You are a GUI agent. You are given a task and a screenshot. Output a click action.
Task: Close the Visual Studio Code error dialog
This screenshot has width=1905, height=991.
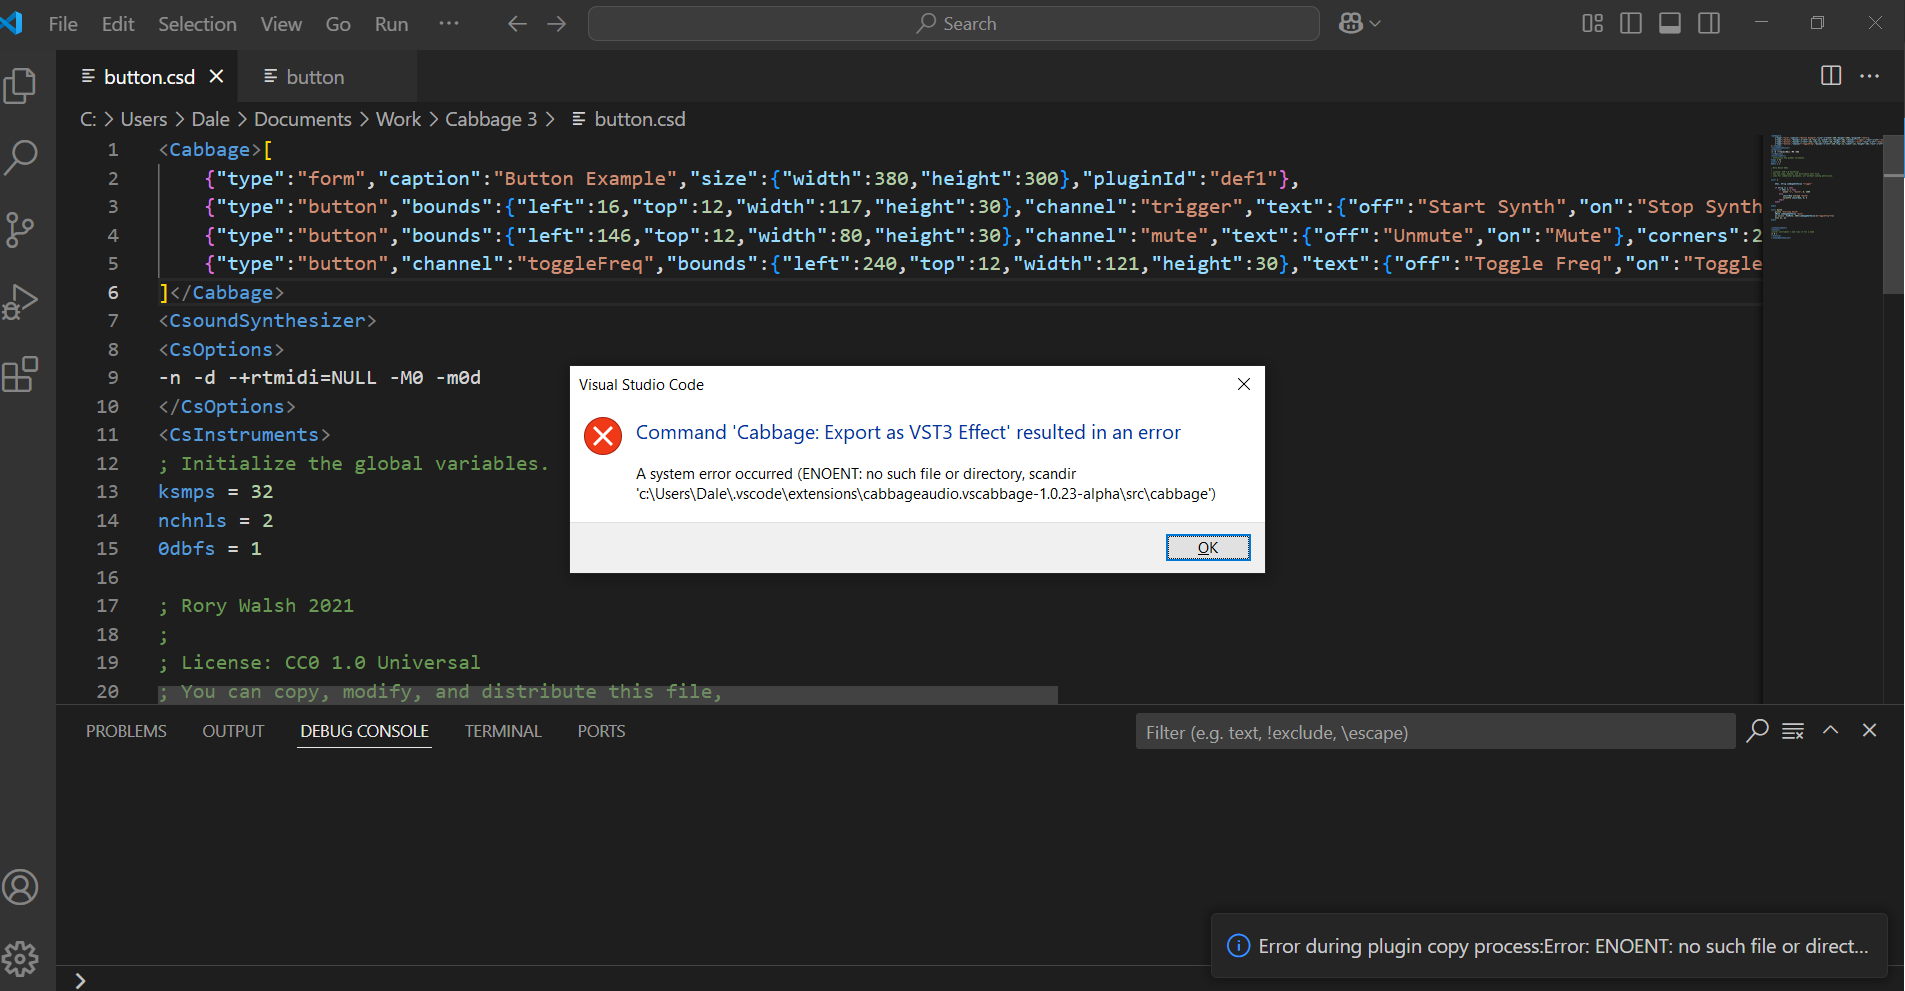point(1244,384)
